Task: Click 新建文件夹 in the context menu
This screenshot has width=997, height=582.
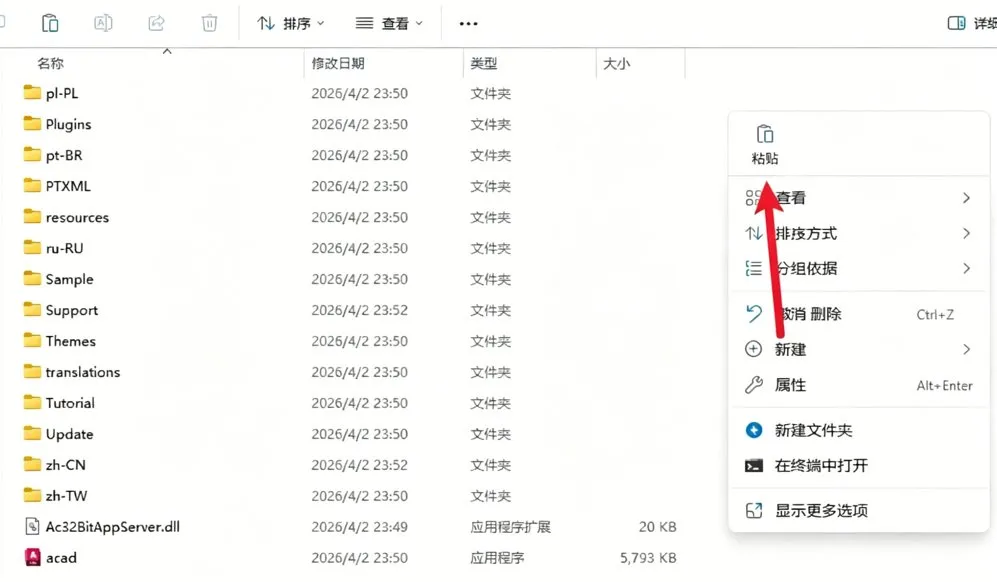Action: 858,430
